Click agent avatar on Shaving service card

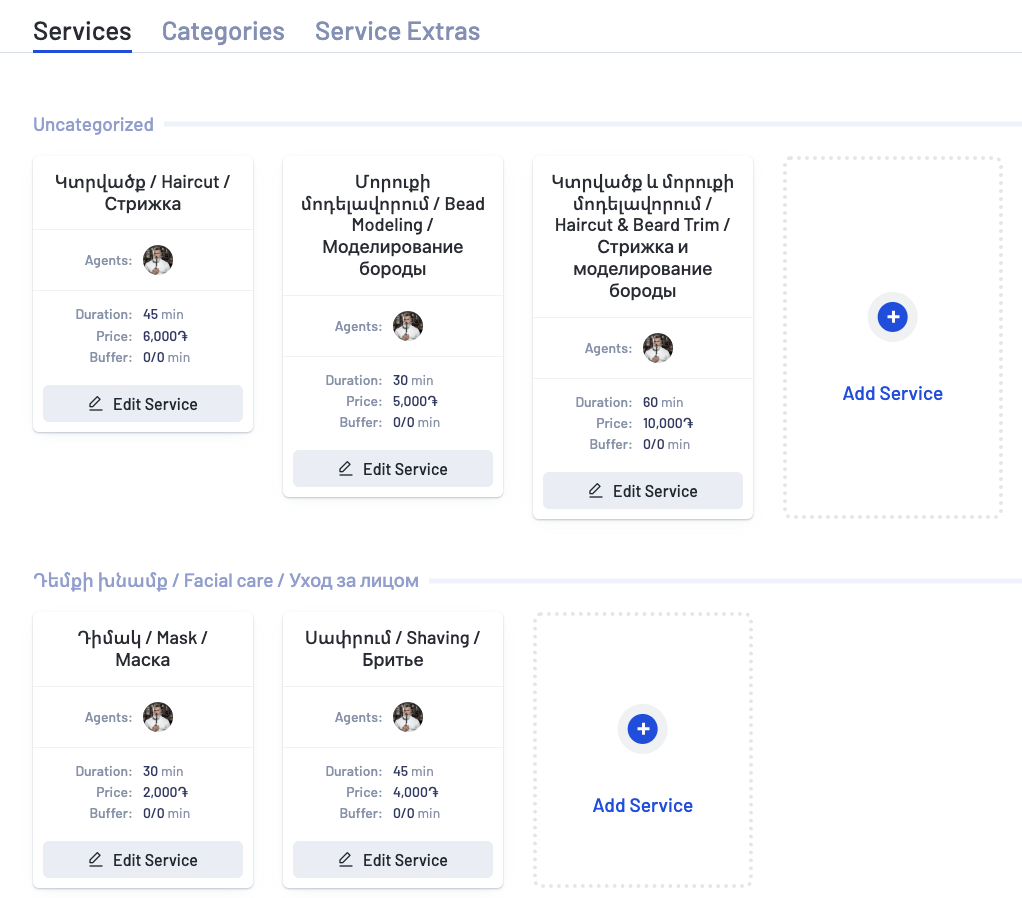pos(408,717)
